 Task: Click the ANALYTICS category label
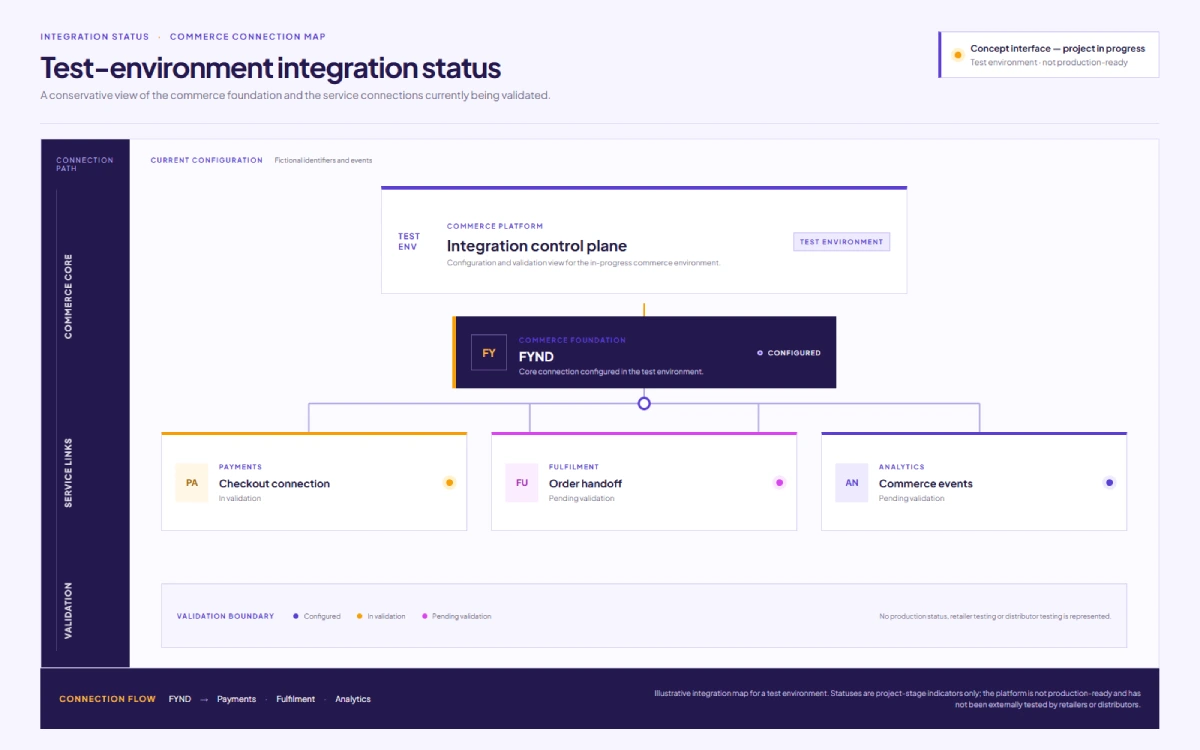[x=902, y=467]
